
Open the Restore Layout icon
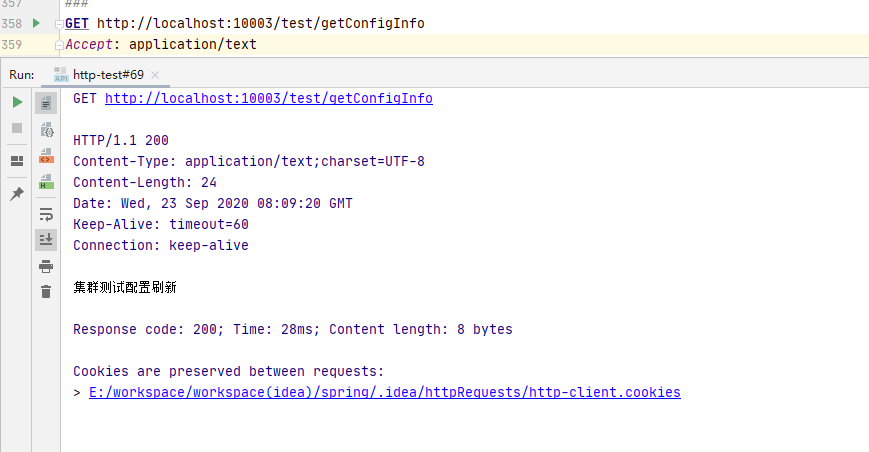point(17,160)
